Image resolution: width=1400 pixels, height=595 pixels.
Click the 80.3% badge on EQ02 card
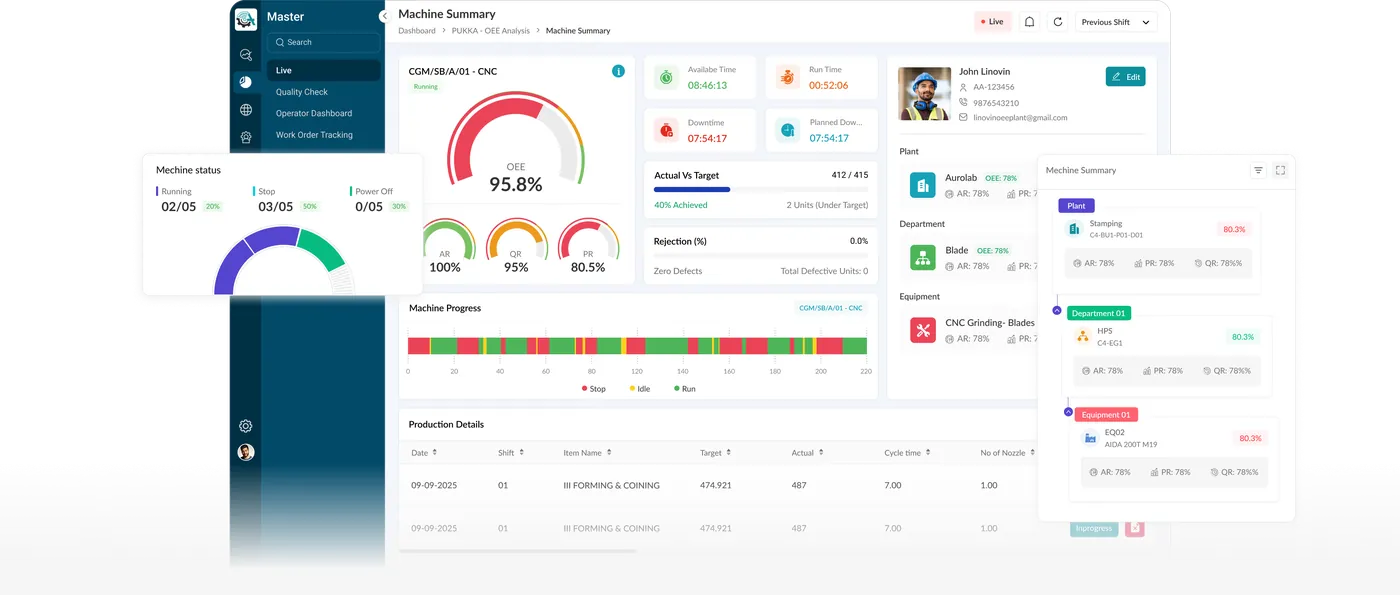coord(1250,438)
